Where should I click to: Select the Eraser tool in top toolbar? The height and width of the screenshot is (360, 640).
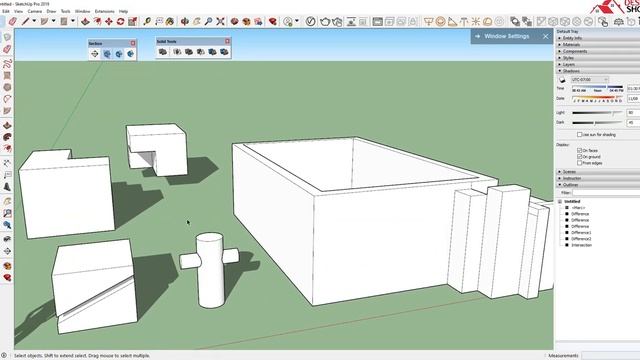(13, 21)
